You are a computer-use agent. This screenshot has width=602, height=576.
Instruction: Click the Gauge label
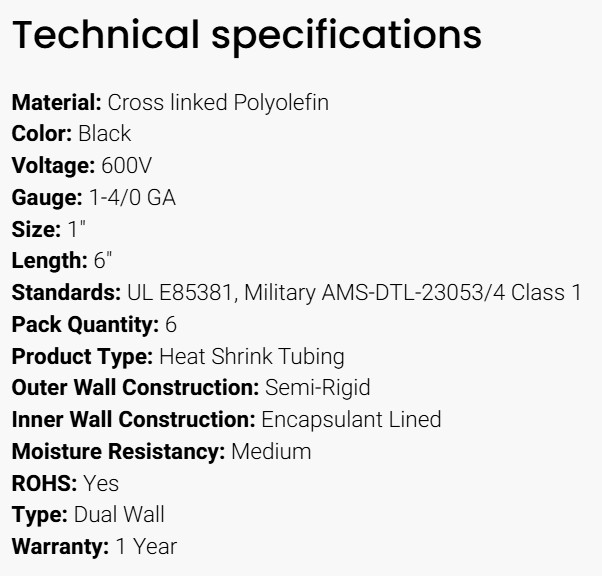click(46, 198)
